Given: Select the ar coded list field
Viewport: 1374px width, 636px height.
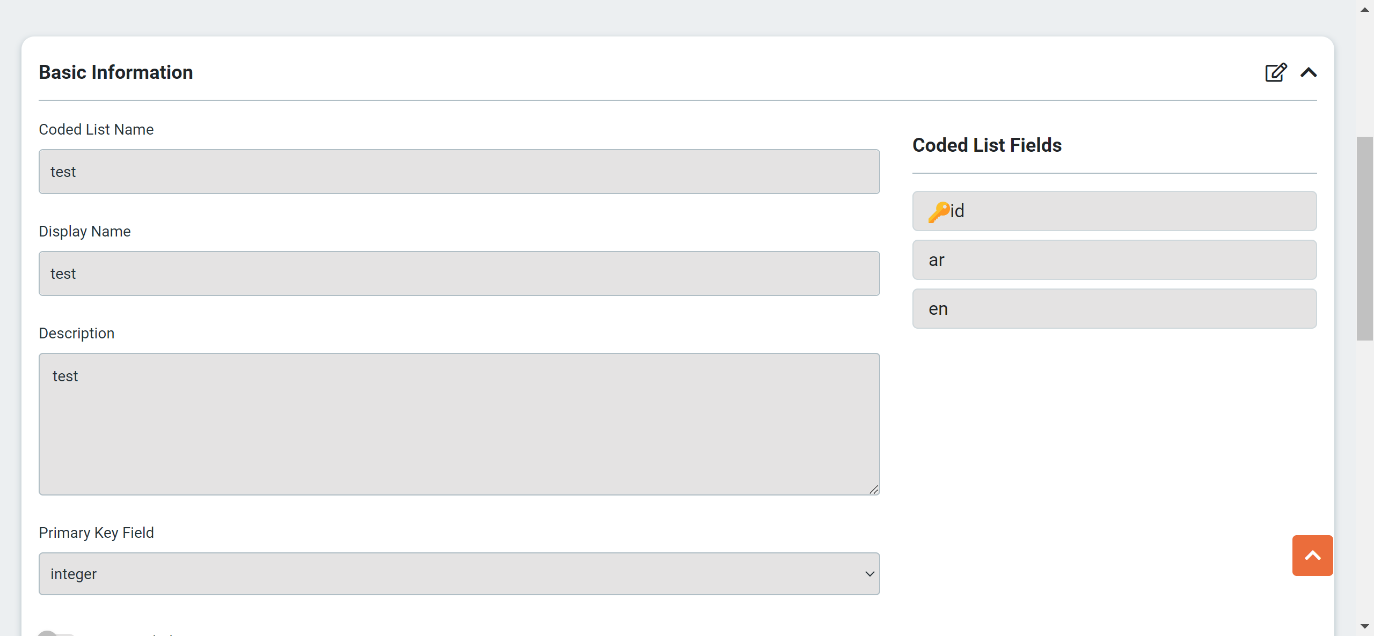Looking at the screenshot, I should 1114,260.
